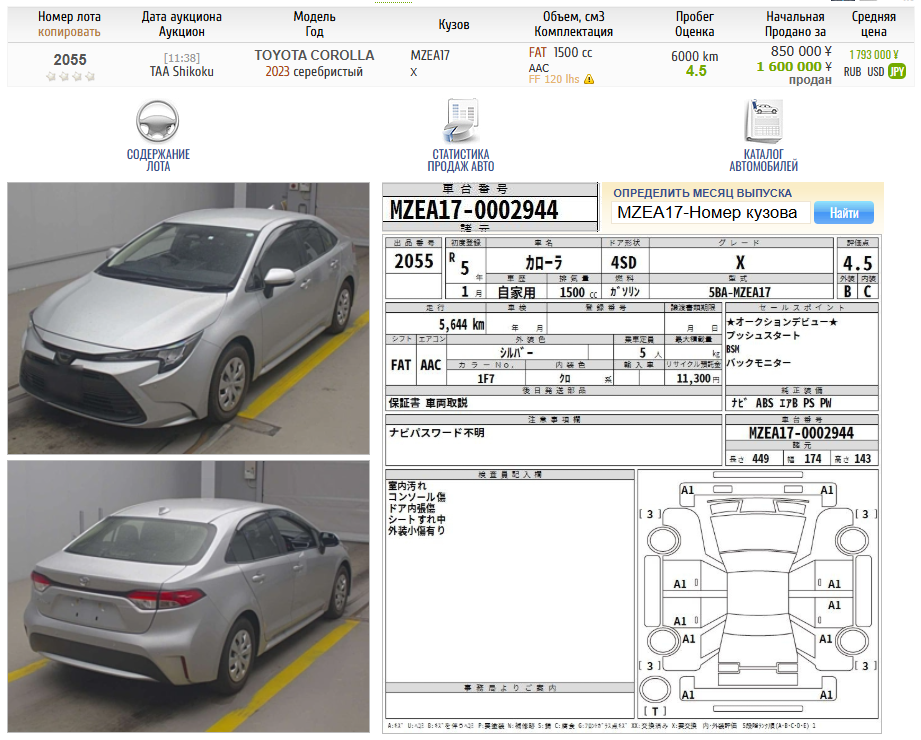The height and width of the screenshot is (740, 921).
Task: Switch price currency to RUB
Action: click(x=852, y=72)
